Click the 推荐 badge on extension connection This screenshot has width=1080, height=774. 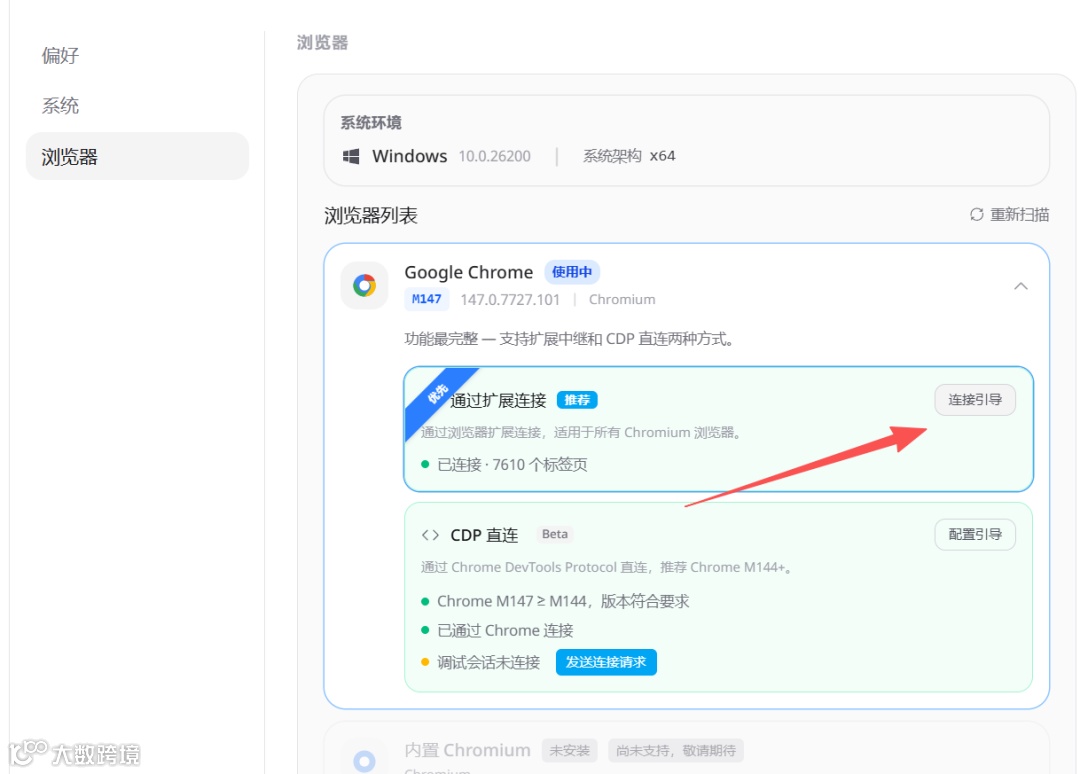pyautogui.click(x=577, y=400)
